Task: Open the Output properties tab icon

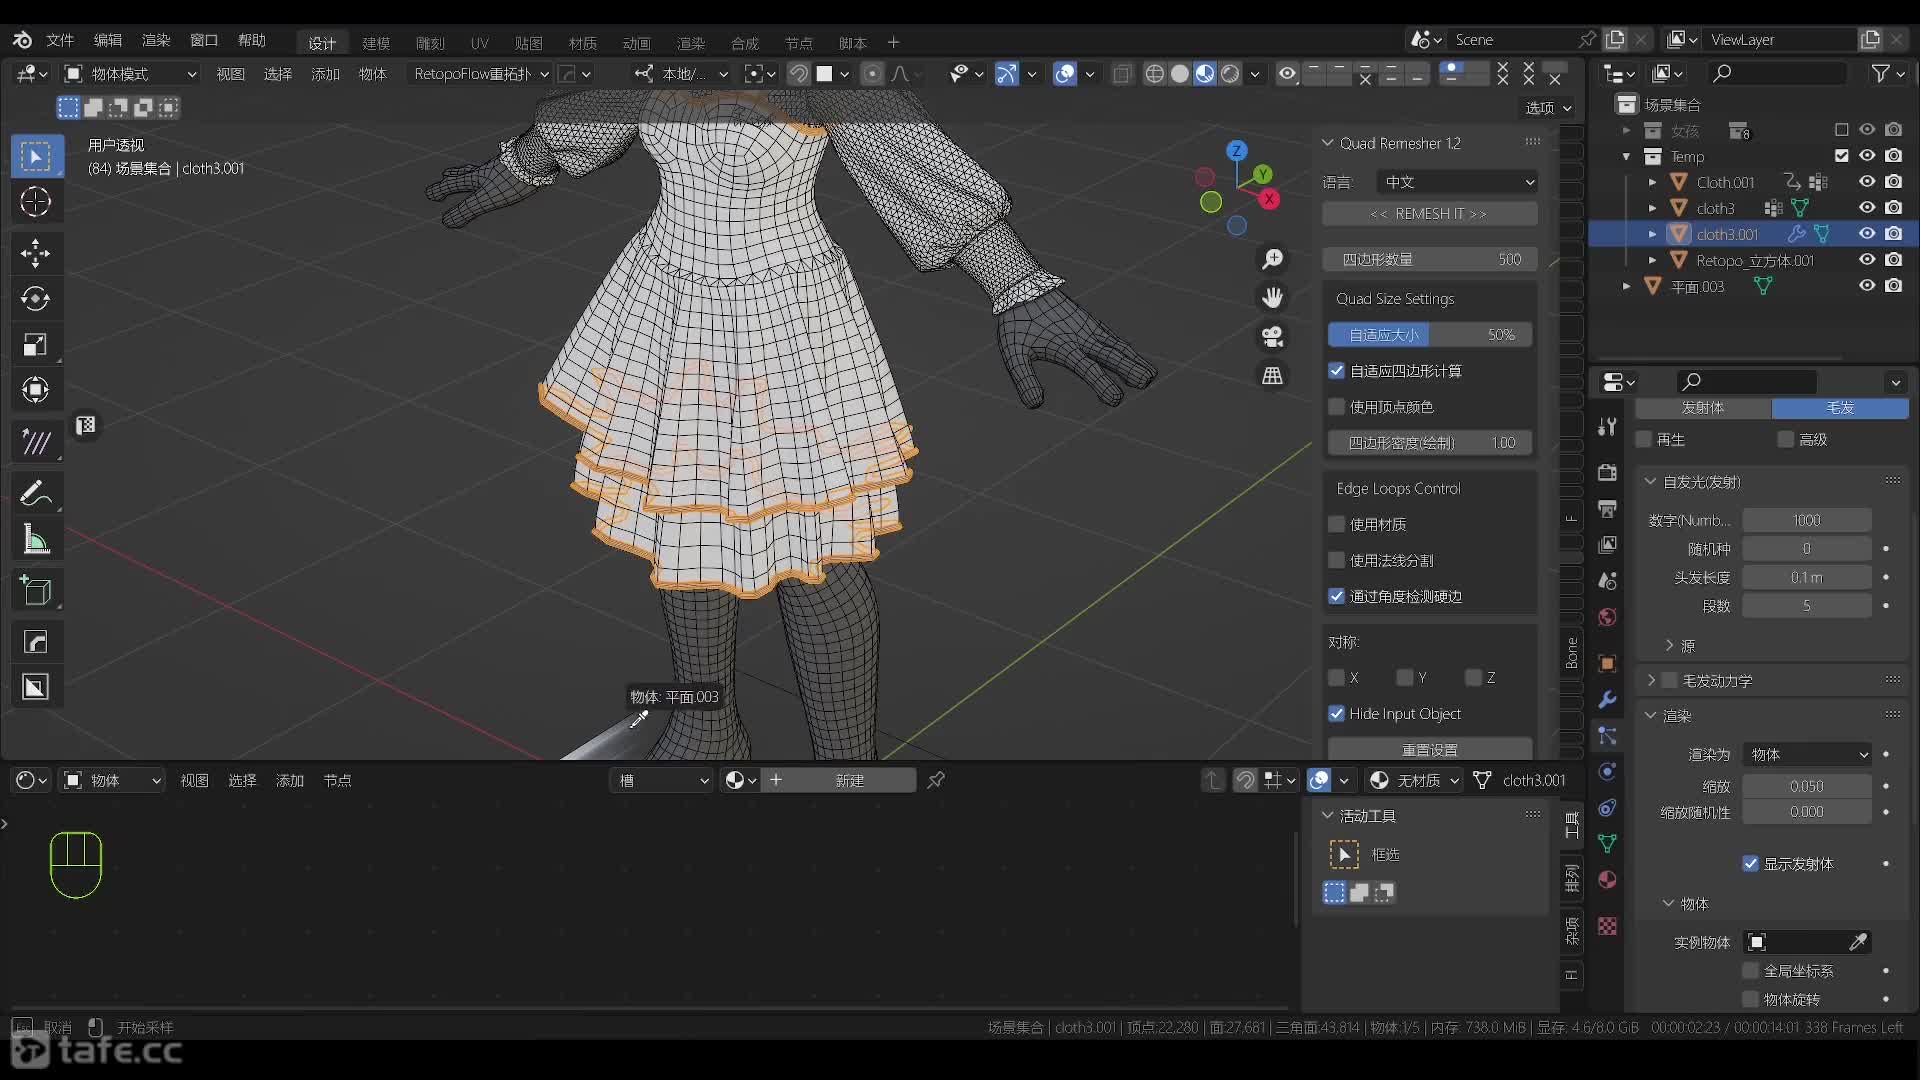Action: pos(1607,508)
